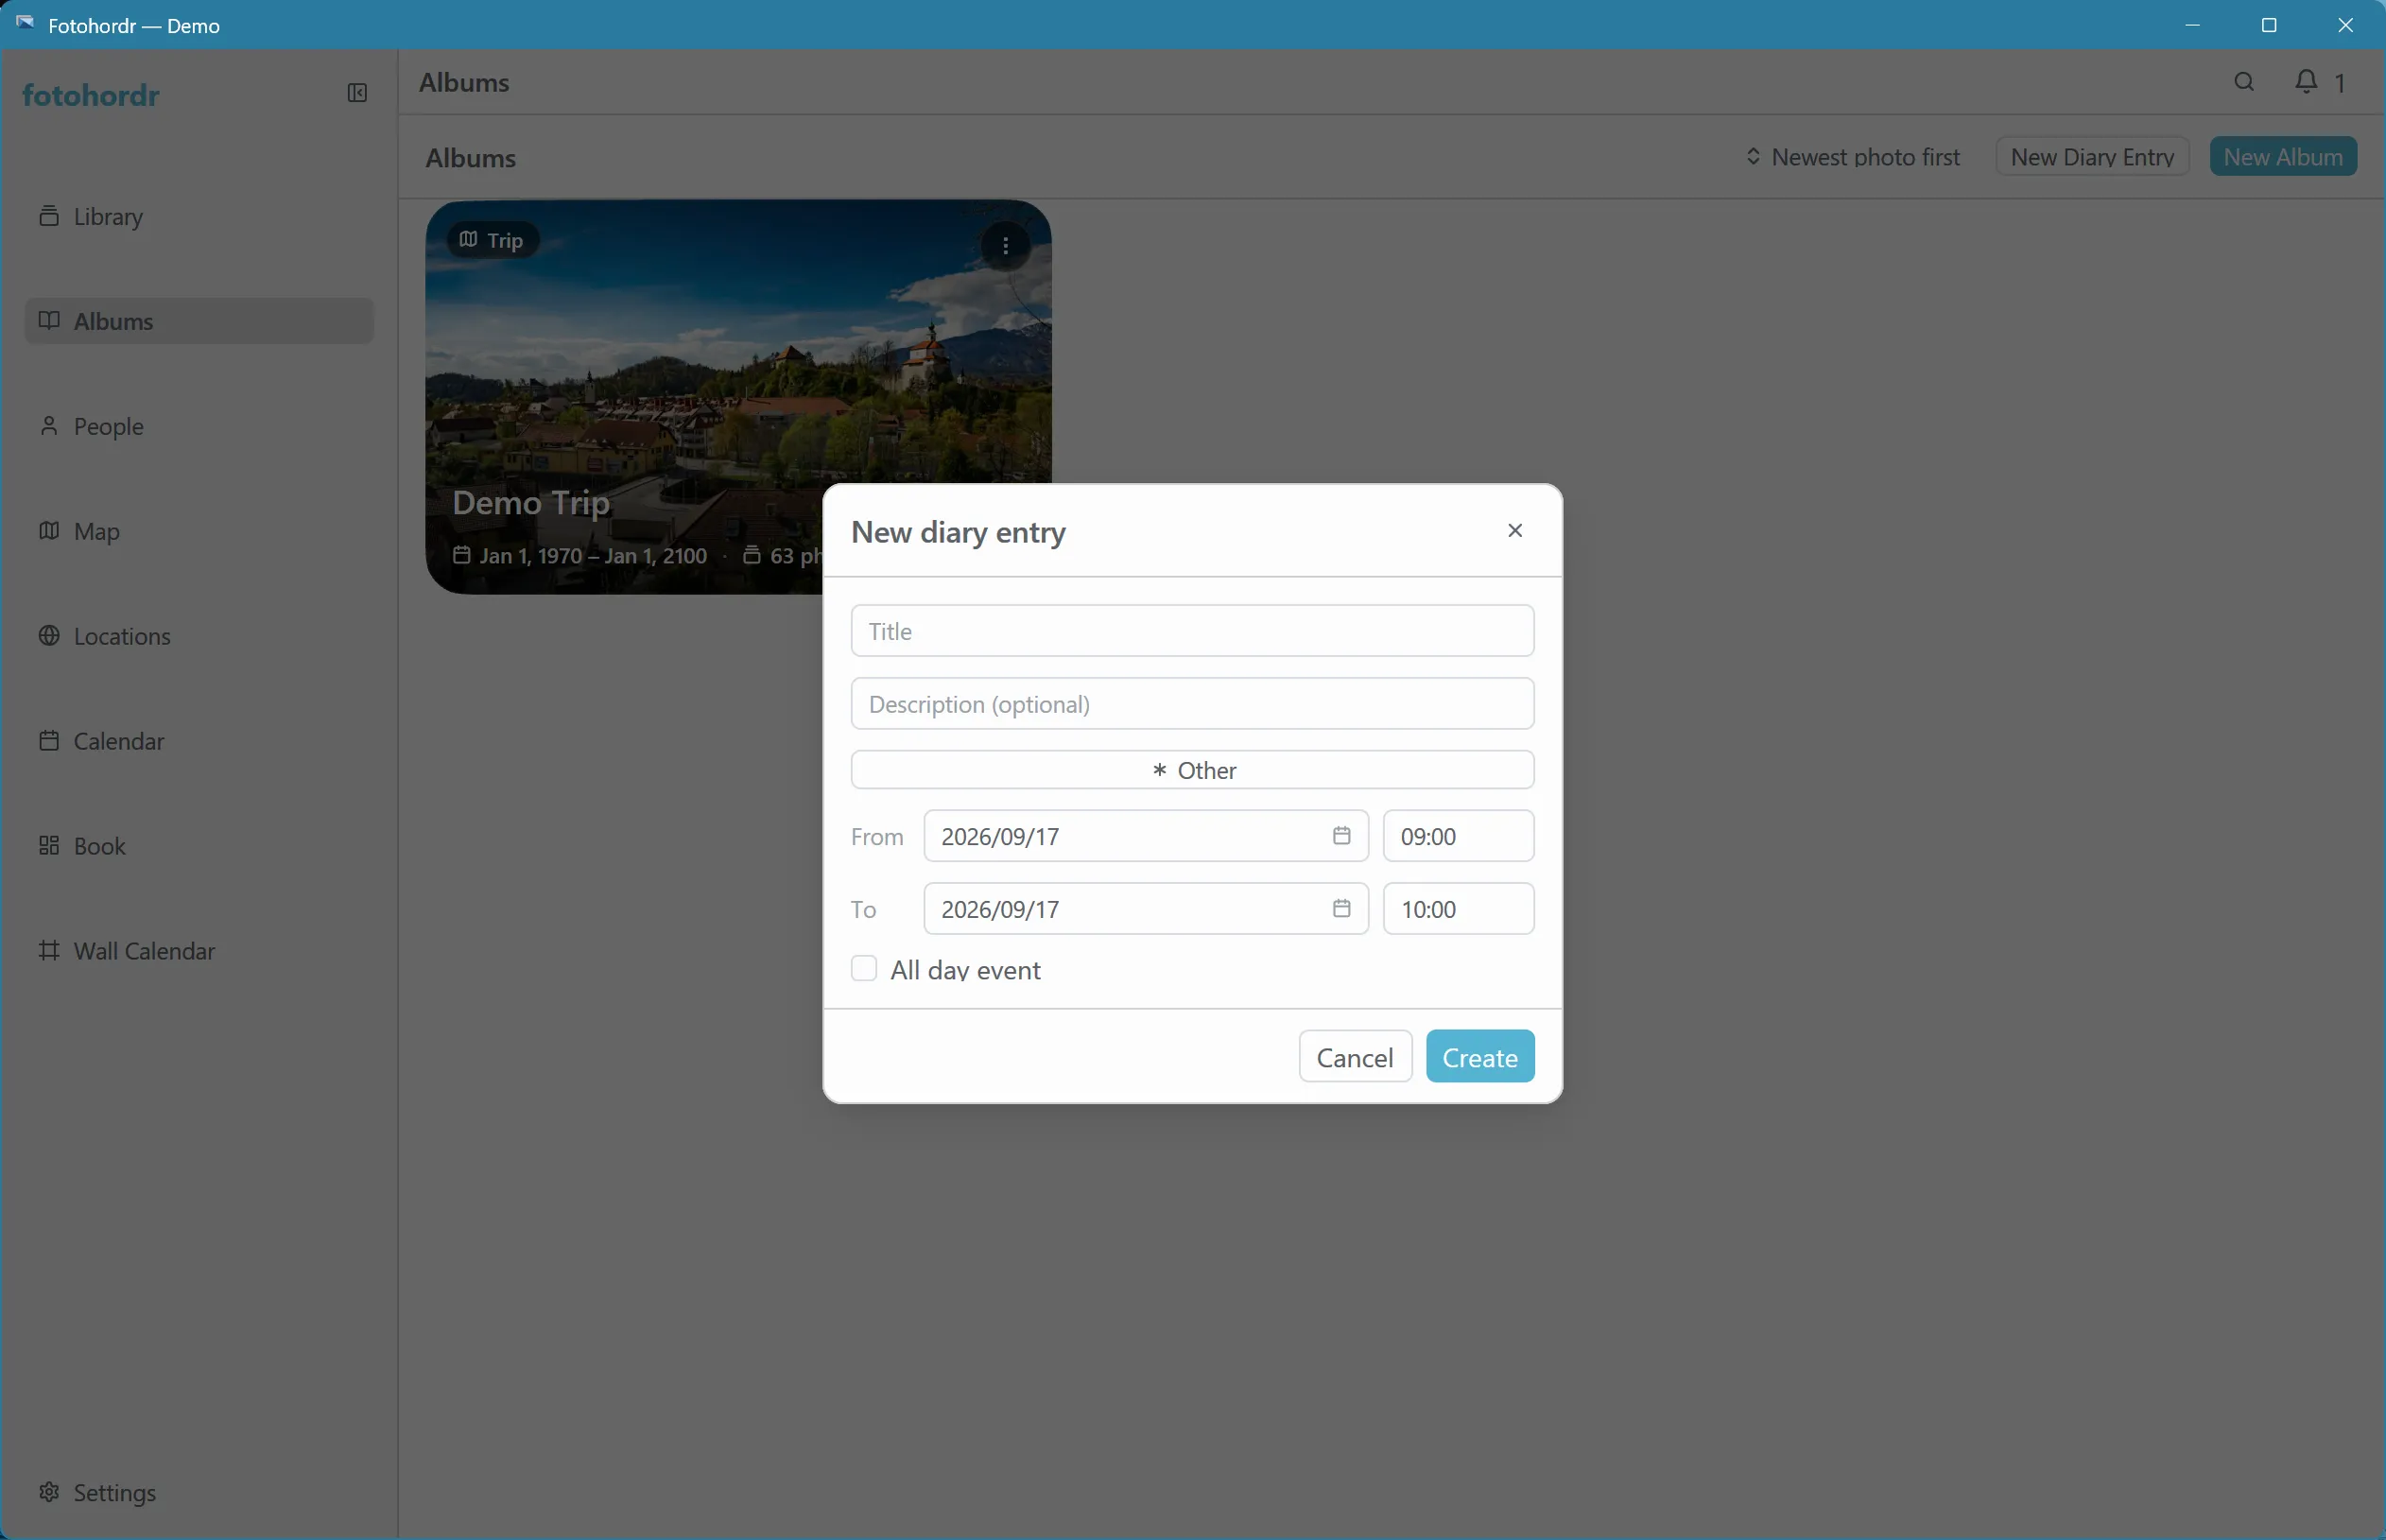2386x1540 pixels.
Task: Open Map view in sidebar
Action: [199, 531]
